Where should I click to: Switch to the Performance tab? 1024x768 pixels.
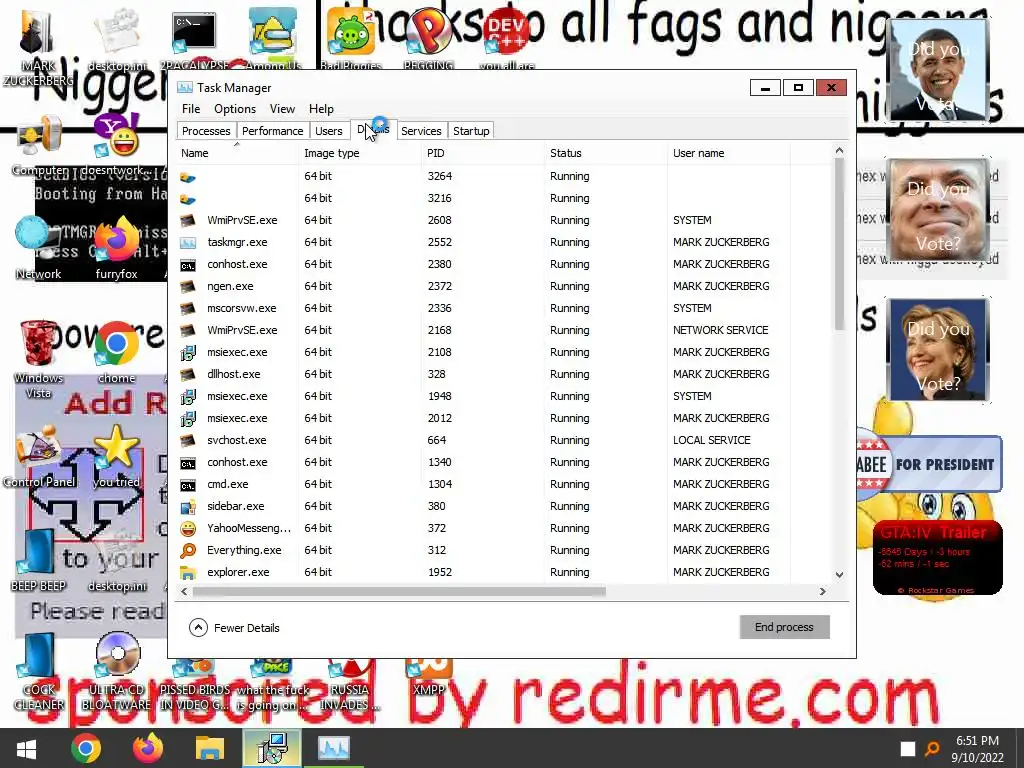272,131
